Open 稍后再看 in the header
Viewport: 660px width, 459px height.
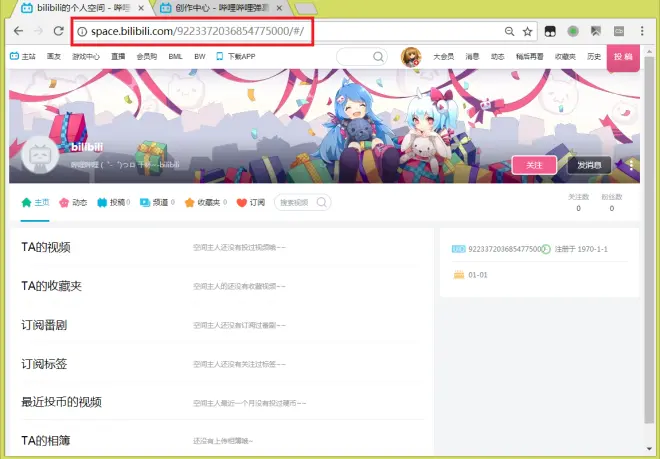point(530,56)
